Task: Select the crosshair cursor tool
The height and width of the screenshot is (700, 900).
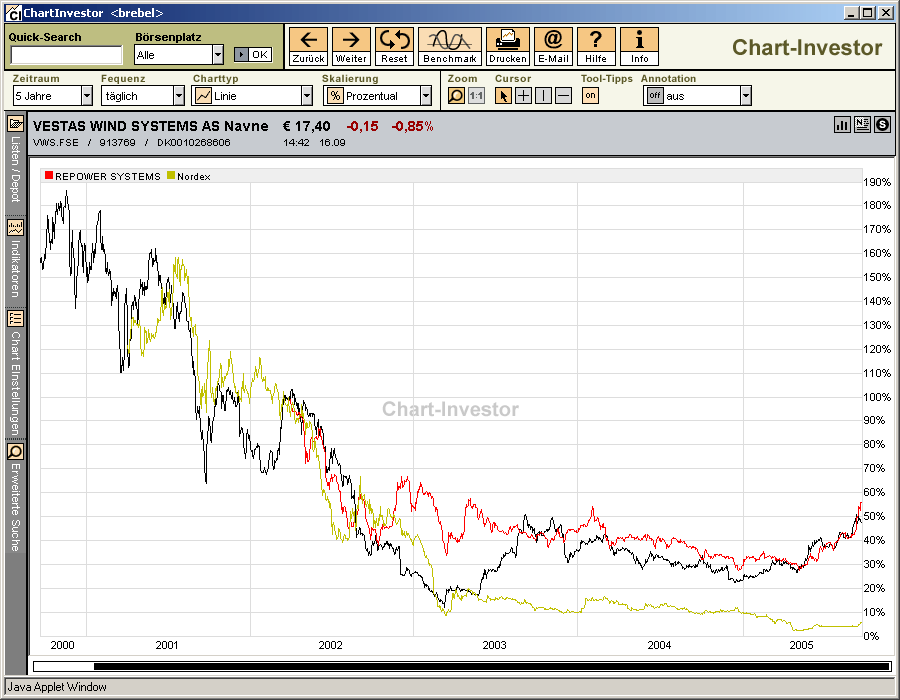Action: point(522,96)
